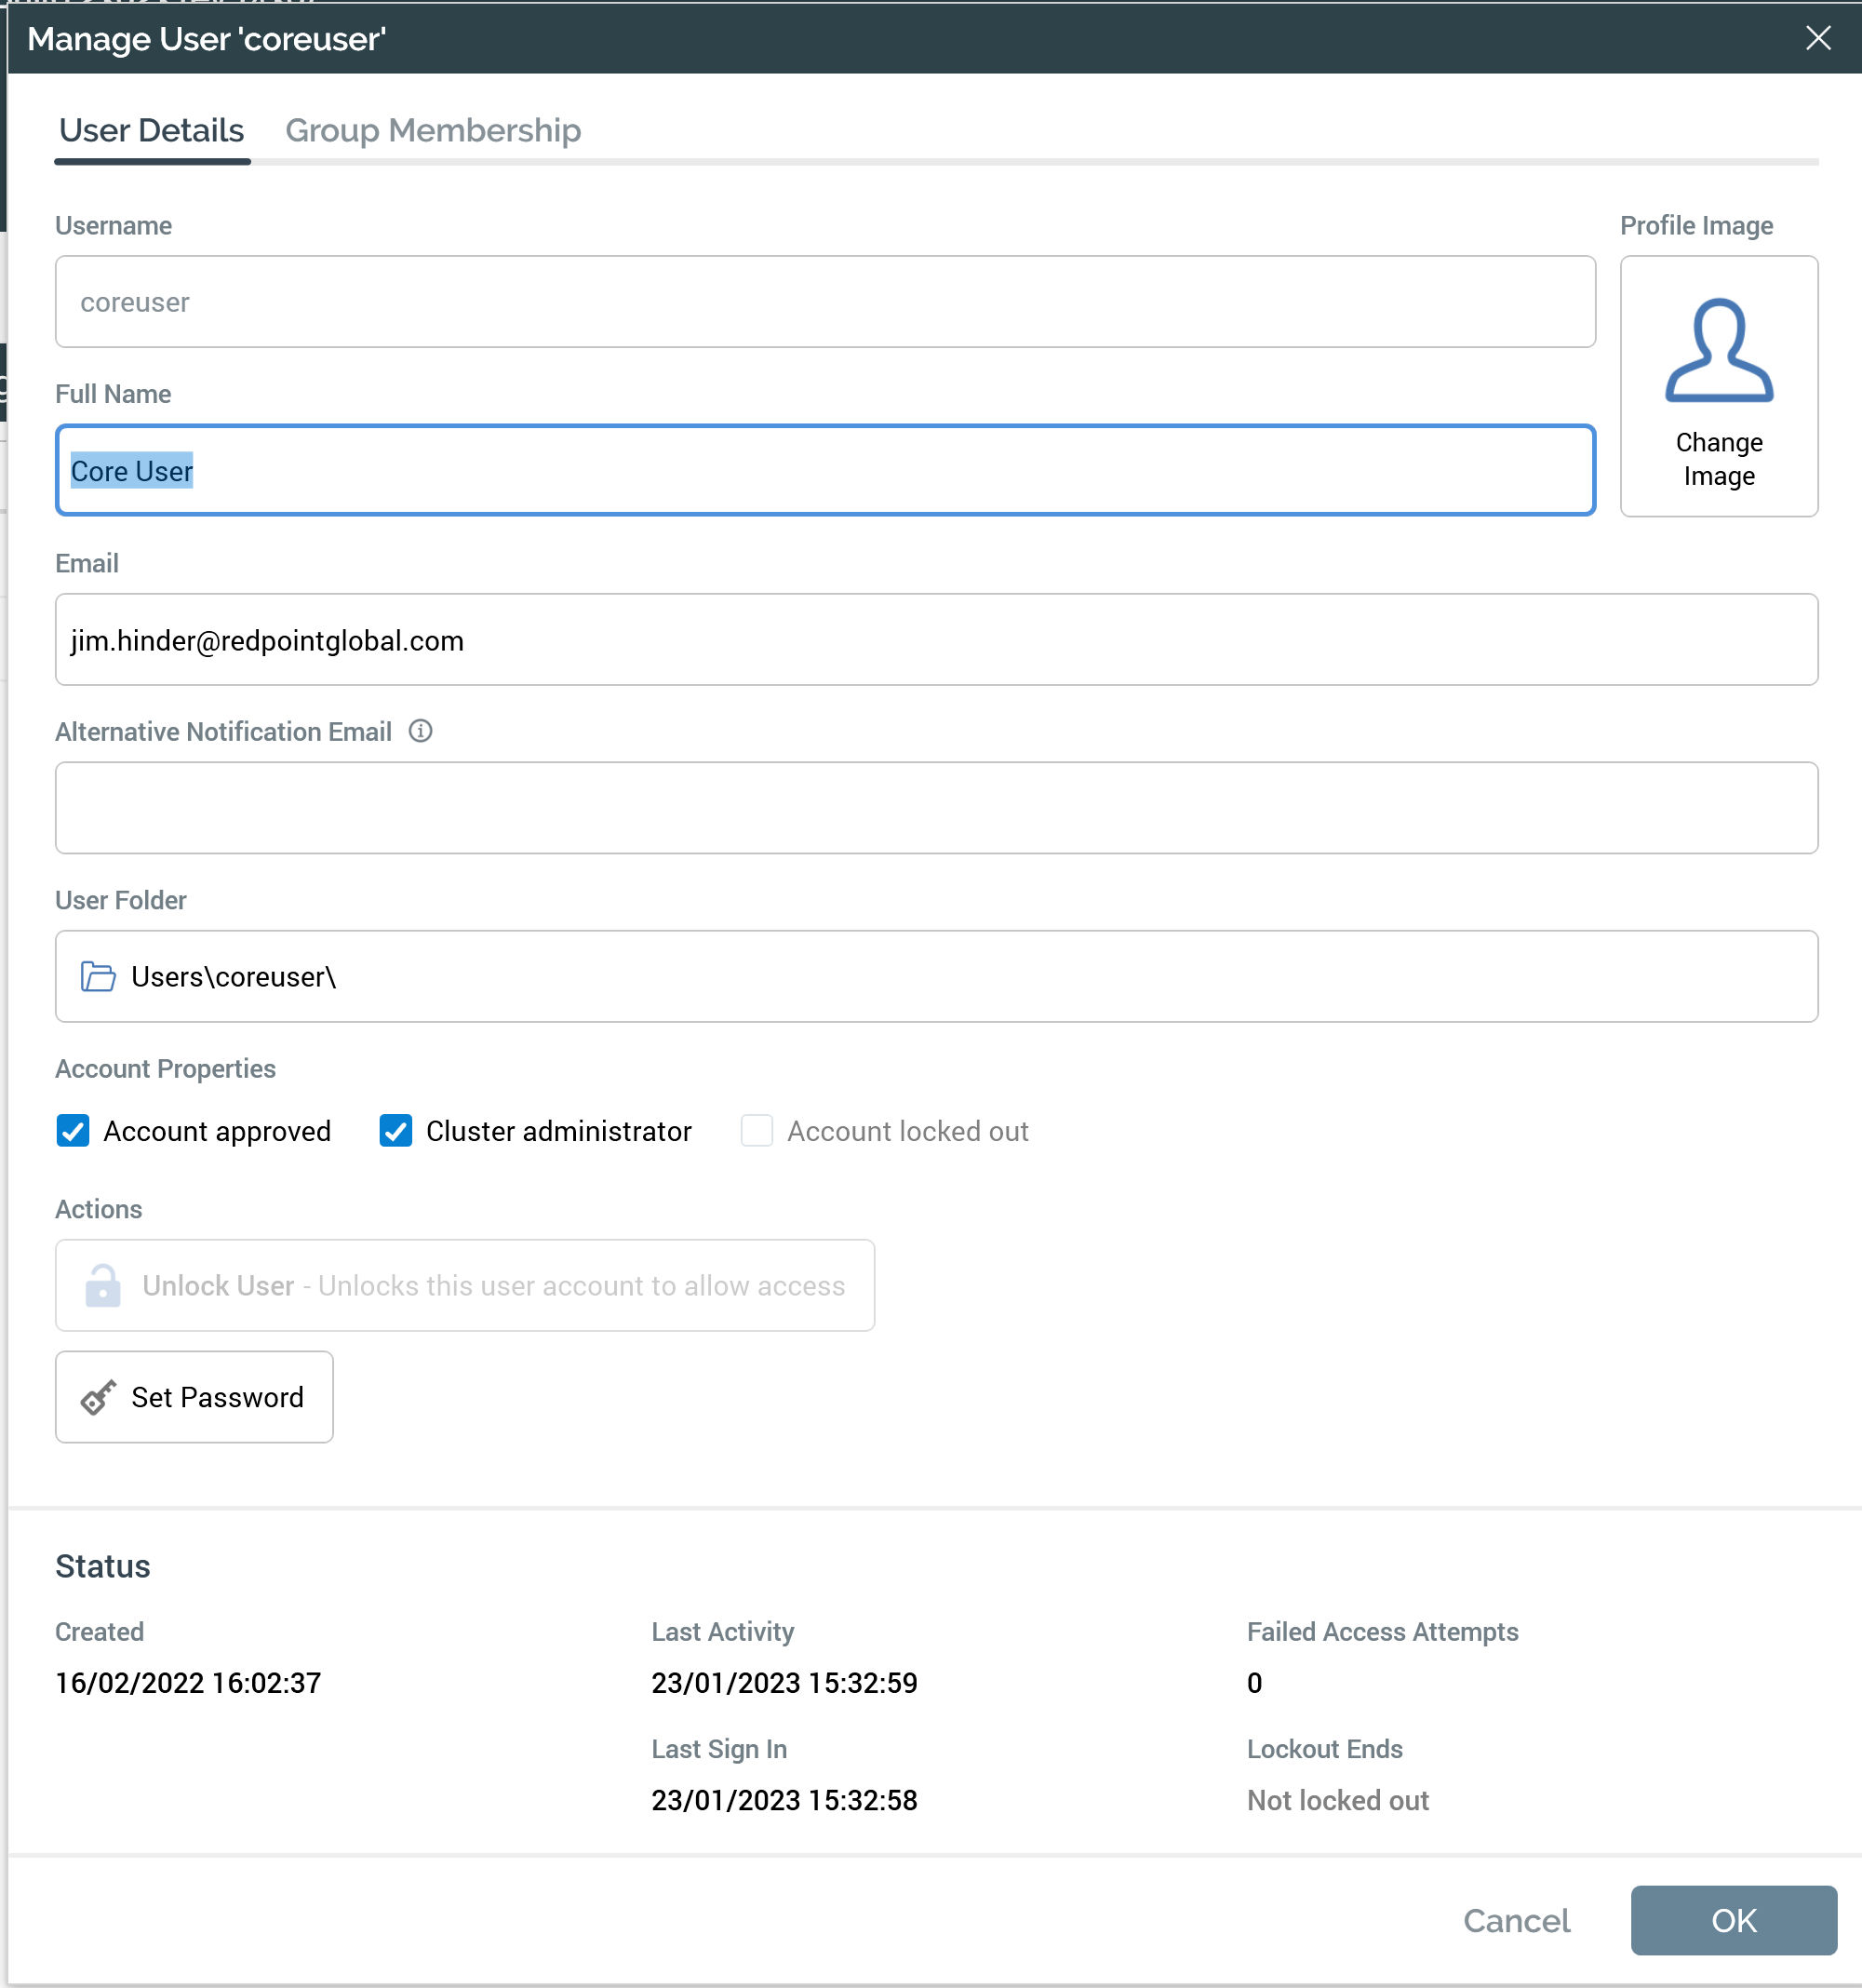The width and height of the screenshot is (1862, 1988).
Task: Click the folder icon in User Folder
Action: pyautogui.click(x=98, y=976)
